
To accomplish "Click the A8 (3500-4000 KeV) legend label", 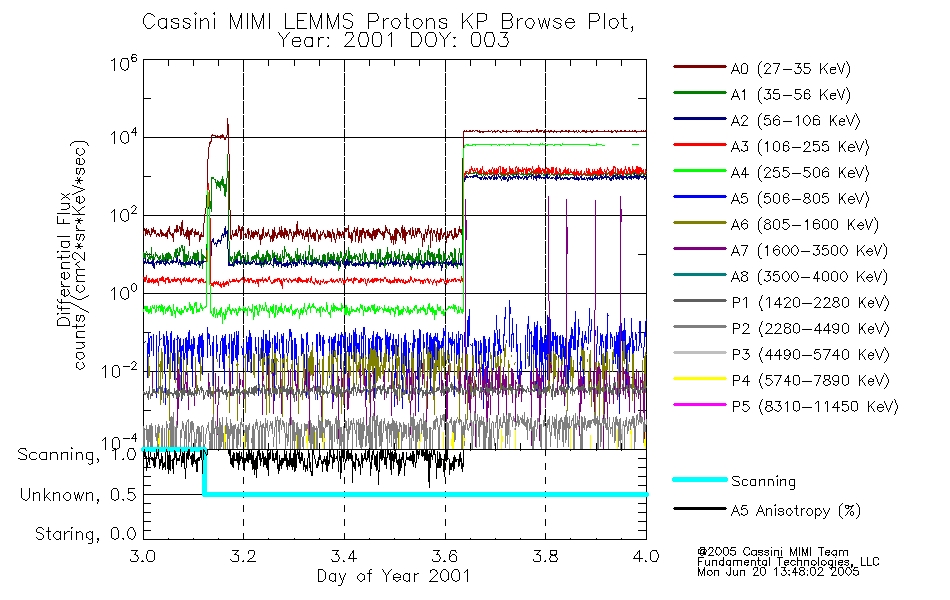I will pyautogui.click(x=809, y=277).
